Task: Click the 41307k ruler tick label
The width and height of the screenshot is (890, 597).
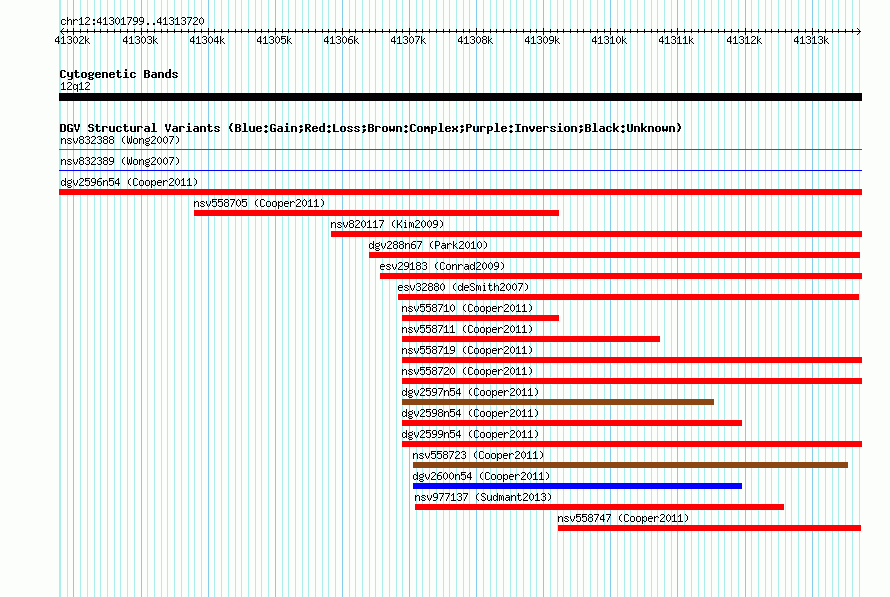Action: click(408, 40)
